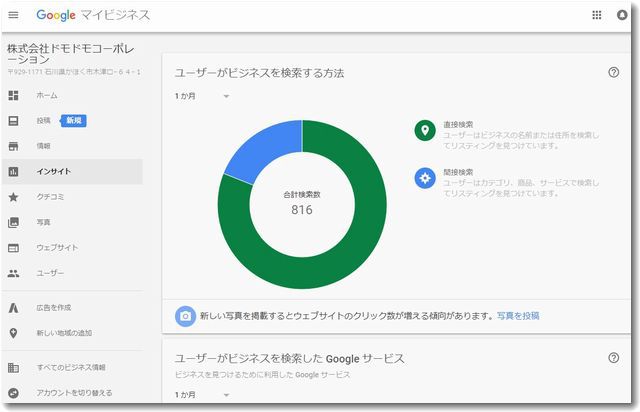Click the Website icon in sidebar

pos(13,248)
